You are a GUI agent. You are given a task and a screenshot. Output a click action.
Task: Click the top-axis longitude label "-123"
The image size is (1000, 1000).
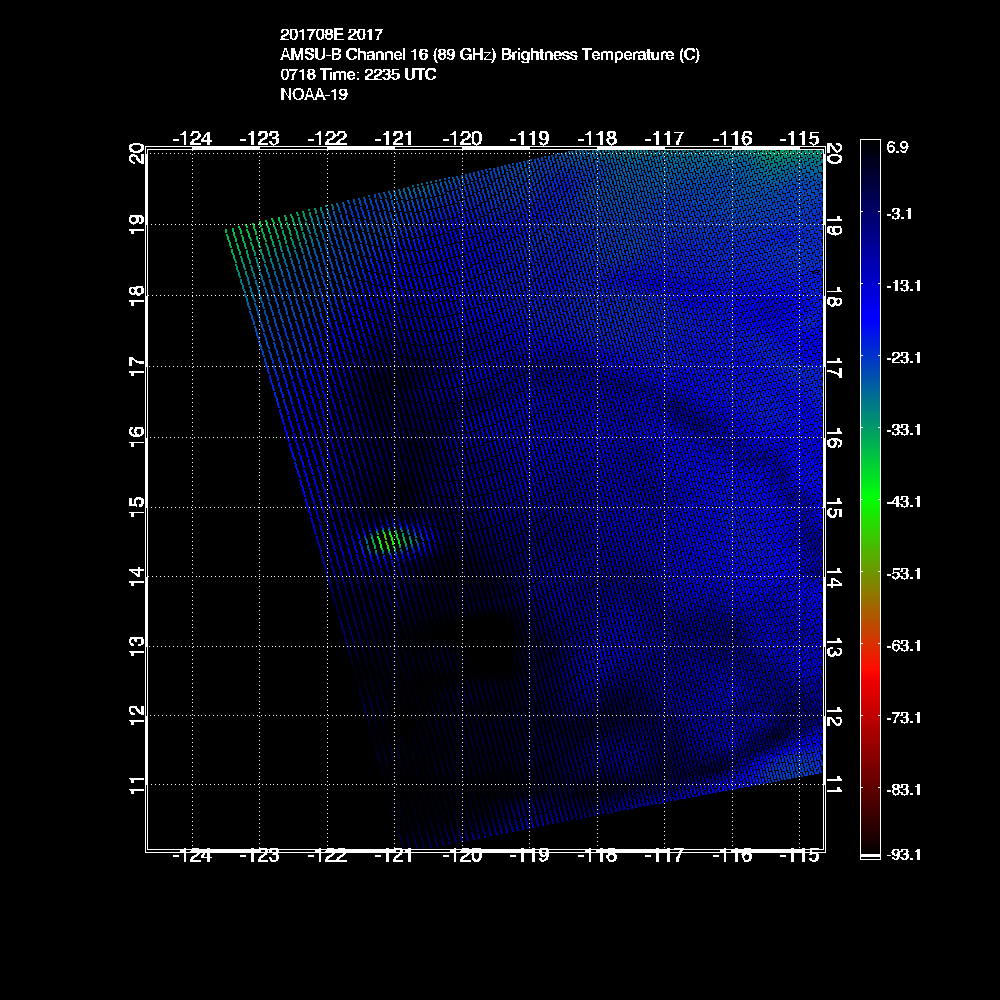pyautogui.click(x=260, y=138)
